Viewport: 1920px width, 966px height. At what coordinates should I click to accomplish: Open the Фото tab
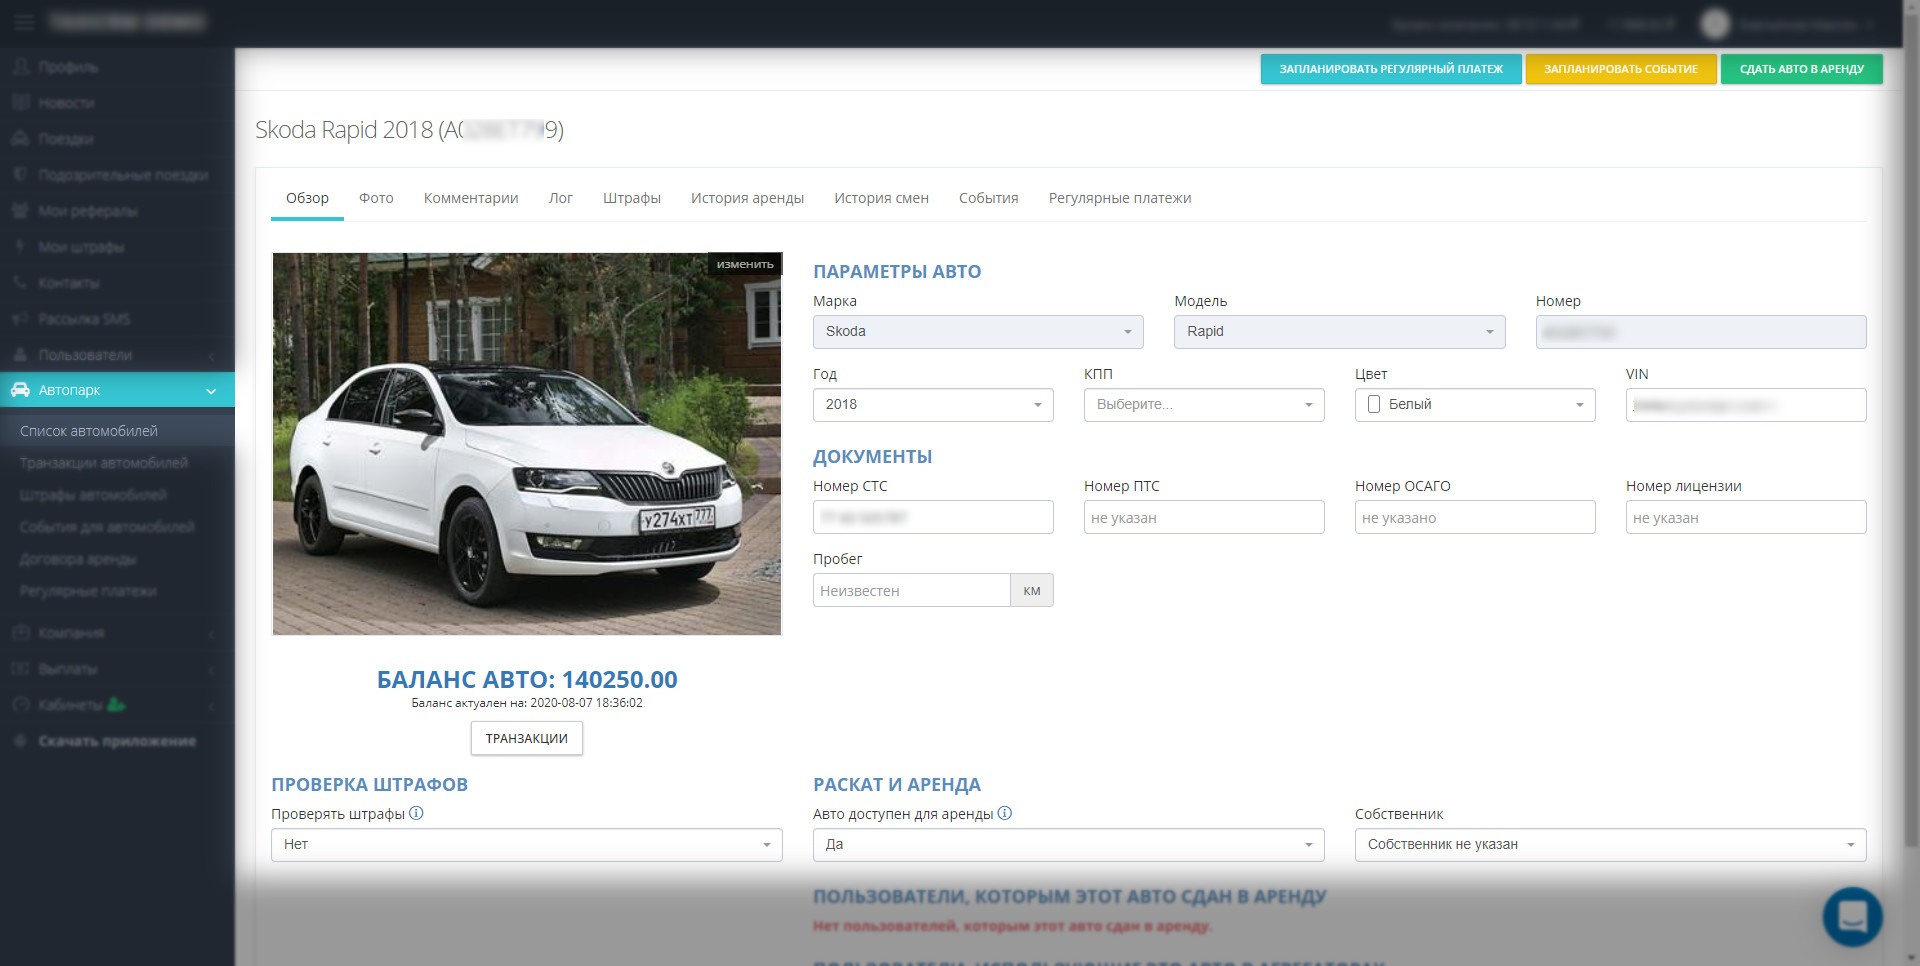tap(376, 198)
